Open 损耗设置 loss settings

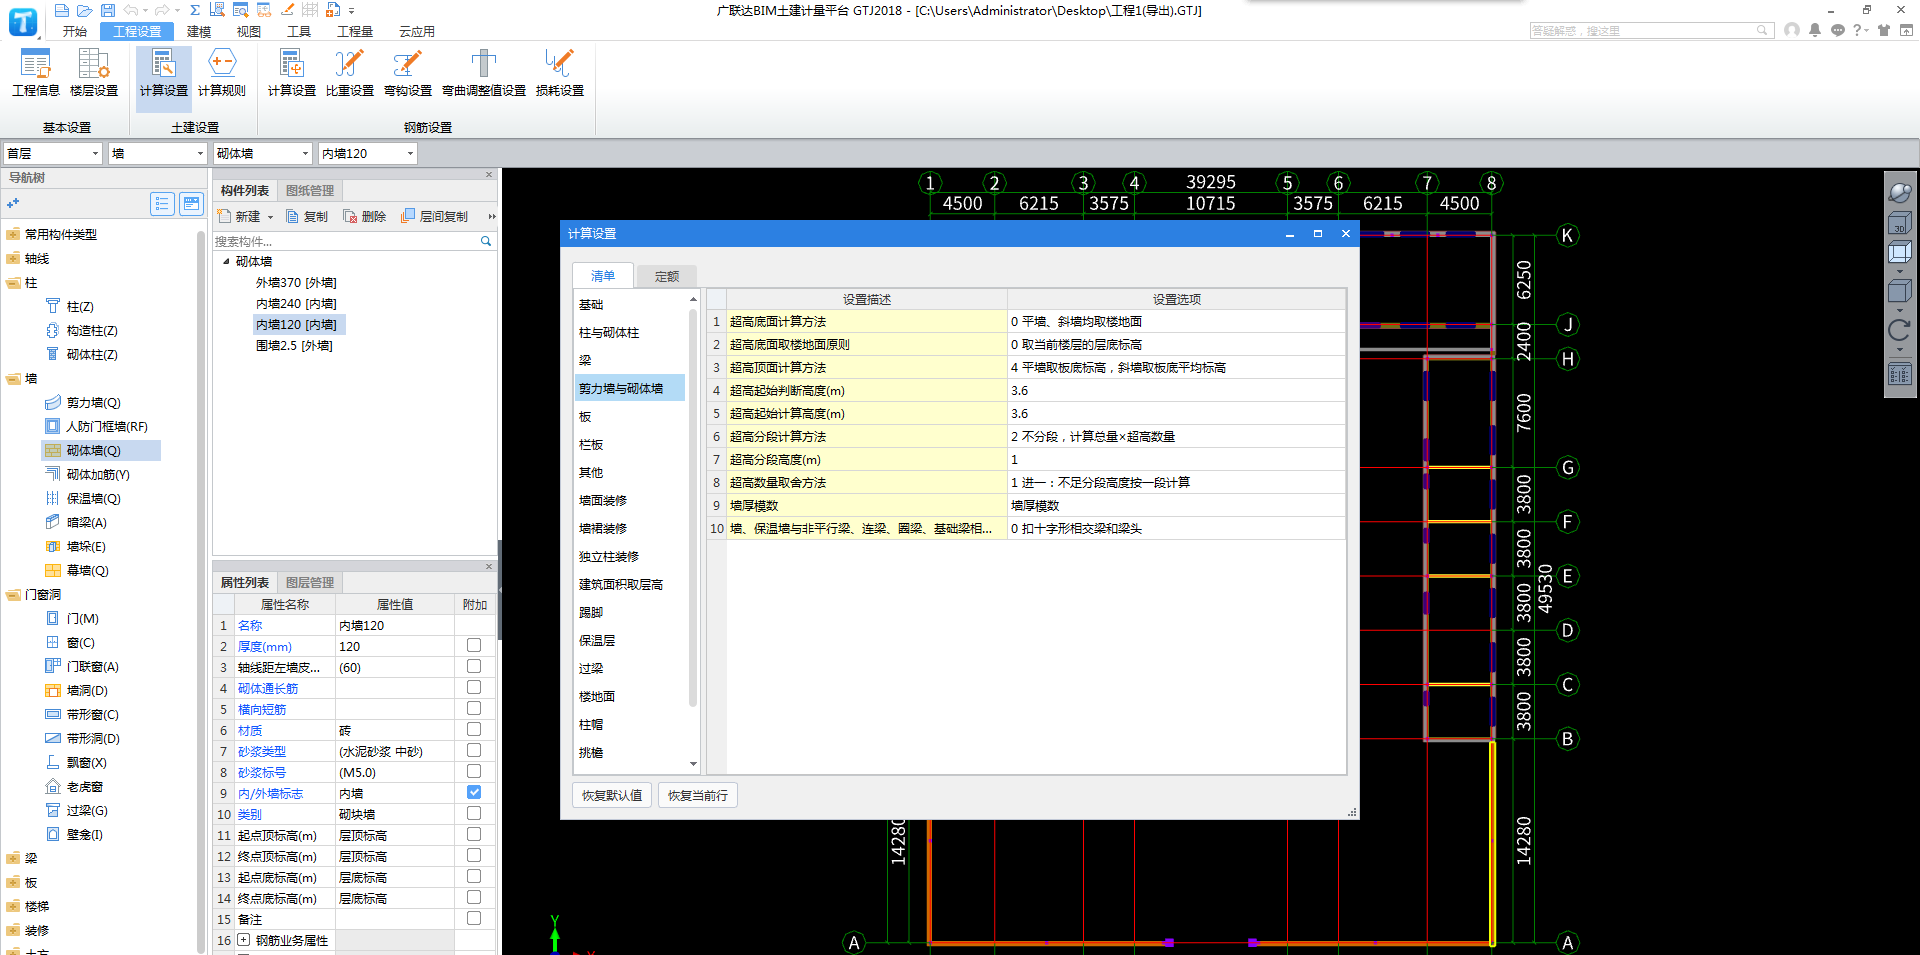coord(559,73)
